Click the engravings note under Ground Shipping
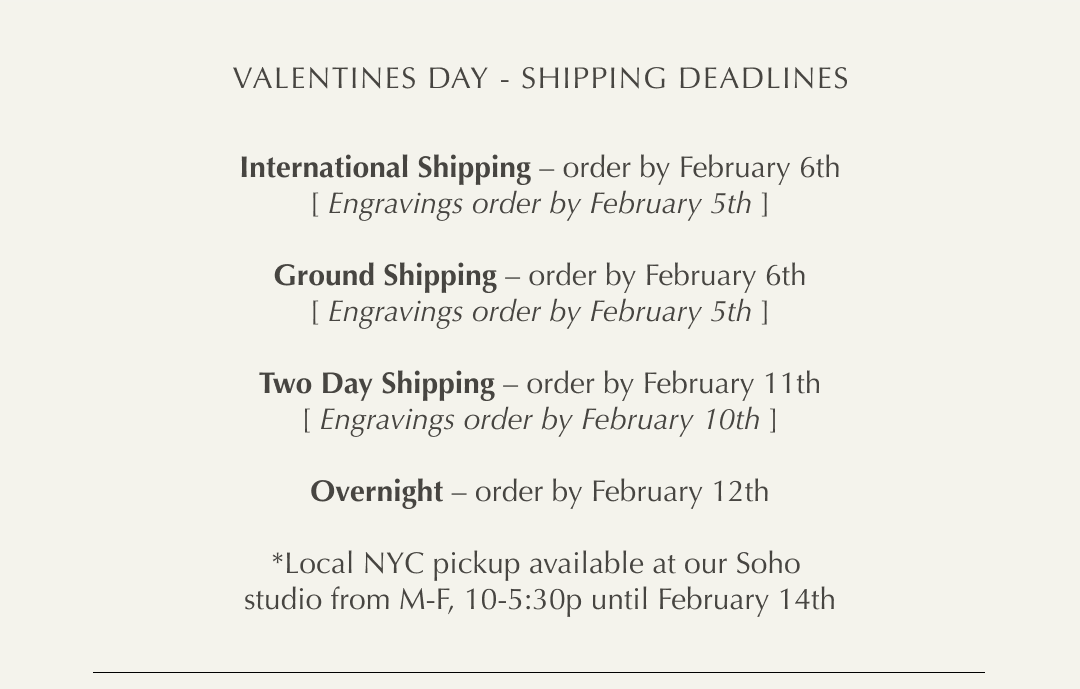Screen dimensions: 1080x689 (x=539, y=312)
